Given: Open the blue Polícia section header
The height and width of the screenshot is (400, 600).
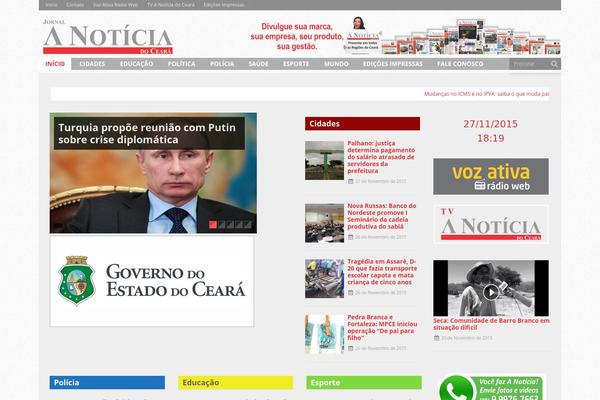Looking at the screenshot, I should (x=107, y=382).
